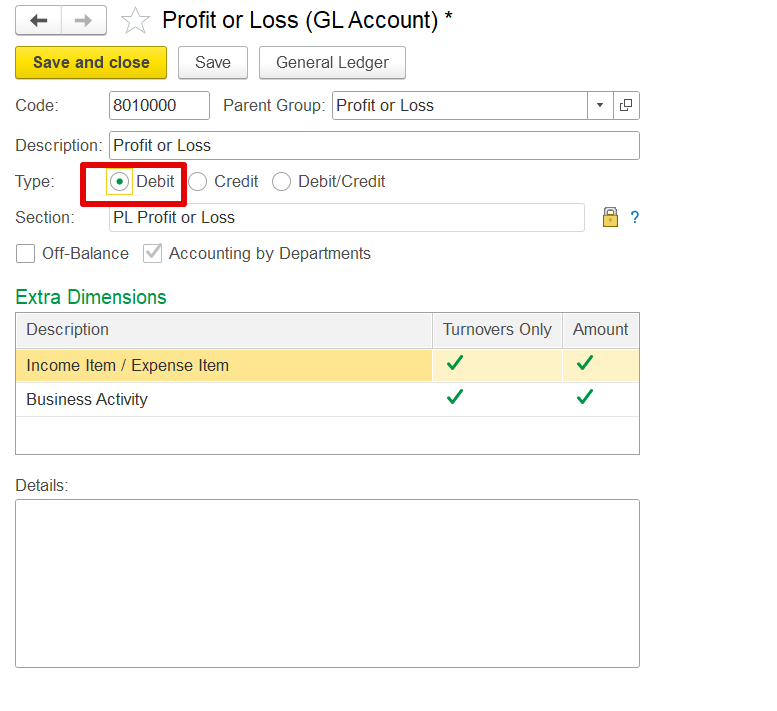Choose the Debit/Credit radio option
Screen dimensions: 777x711
click(x=281, y=181)
